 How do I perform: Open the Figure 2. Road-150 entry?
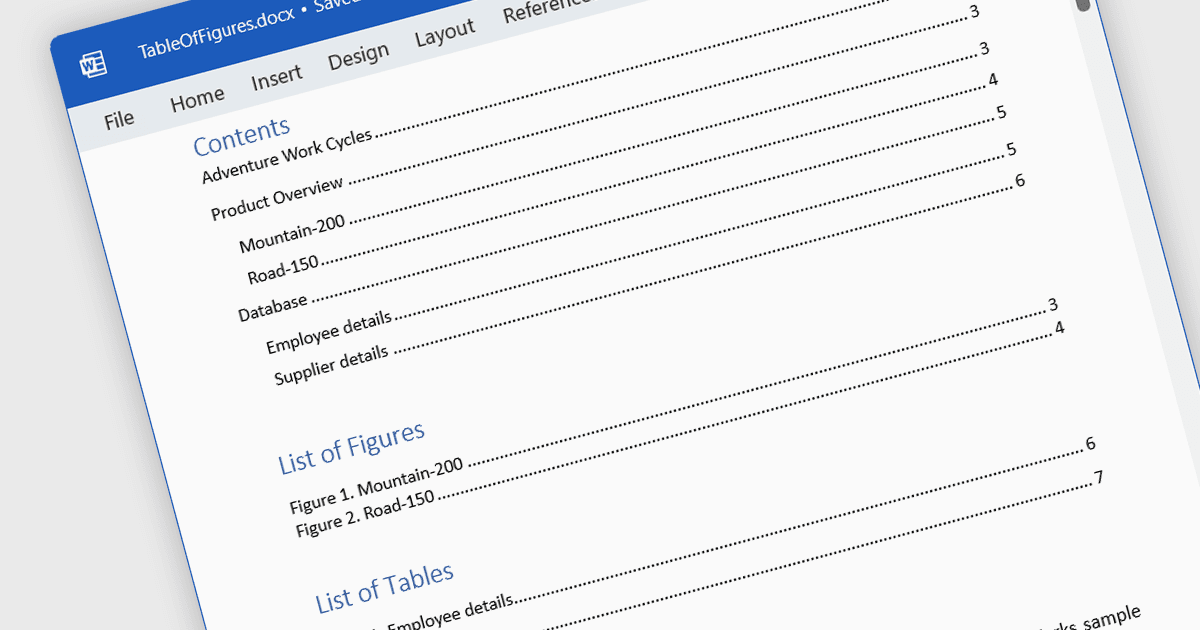365,515
